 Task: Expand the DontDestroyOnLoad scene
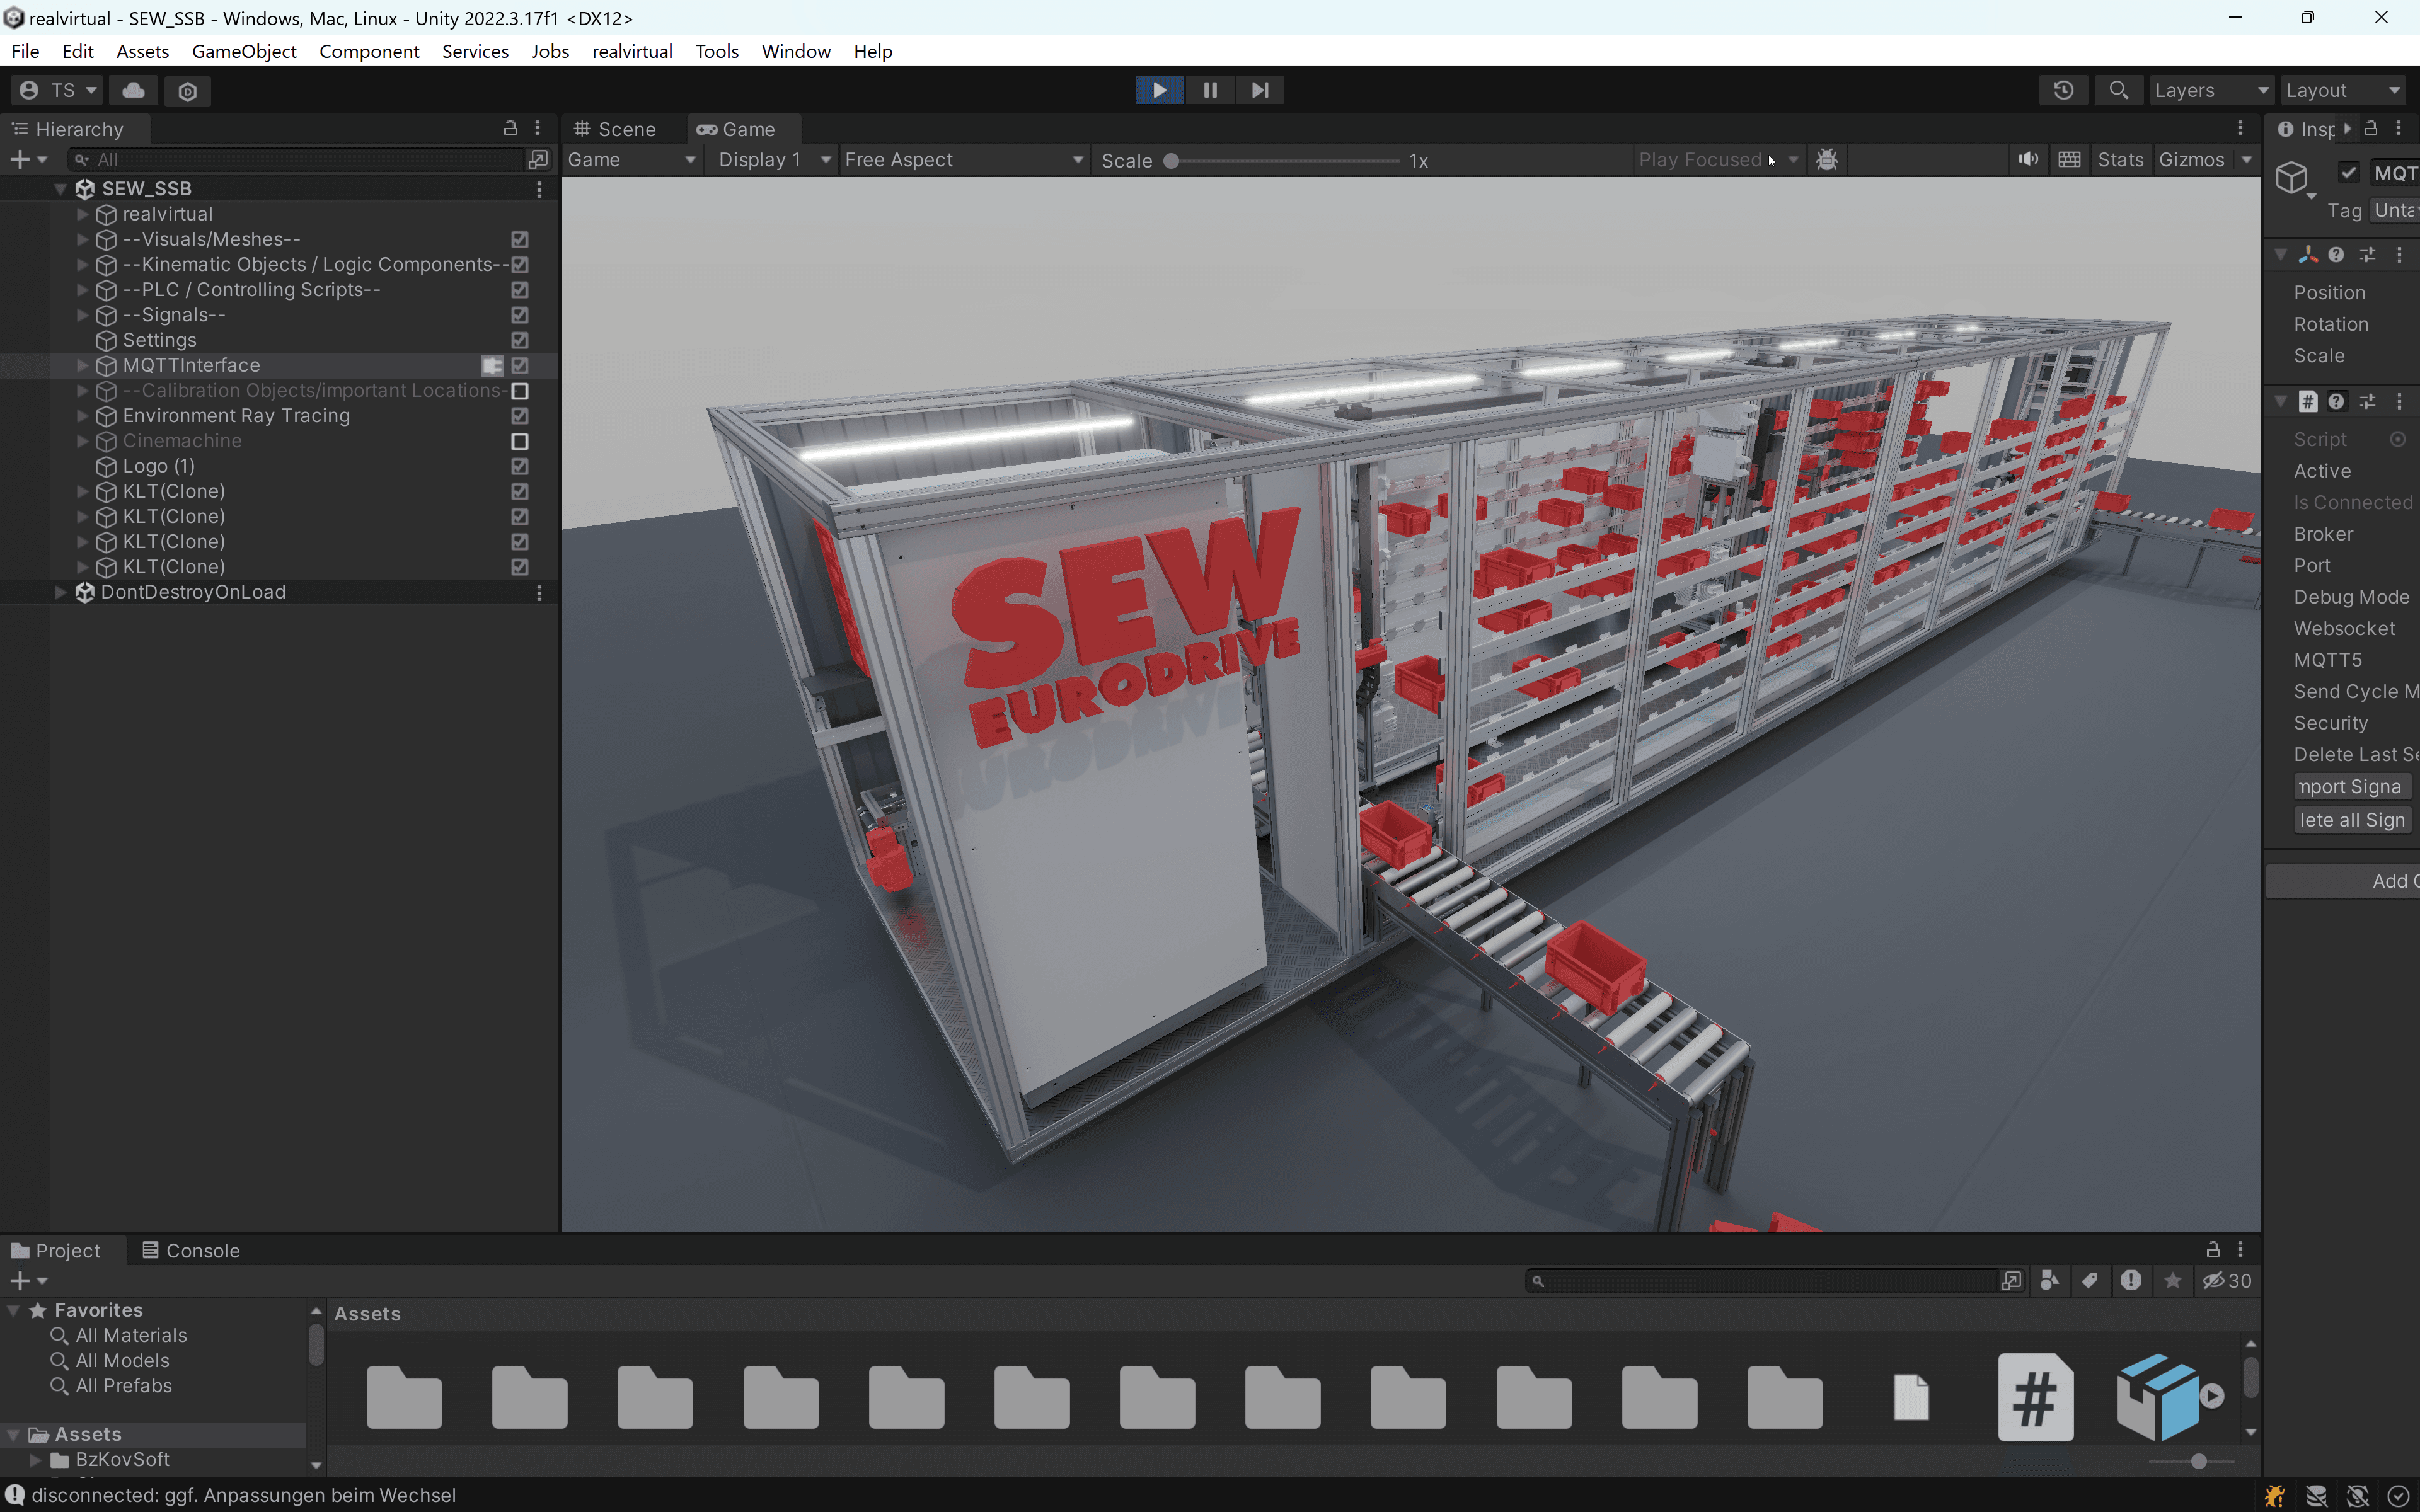[60, 592]
